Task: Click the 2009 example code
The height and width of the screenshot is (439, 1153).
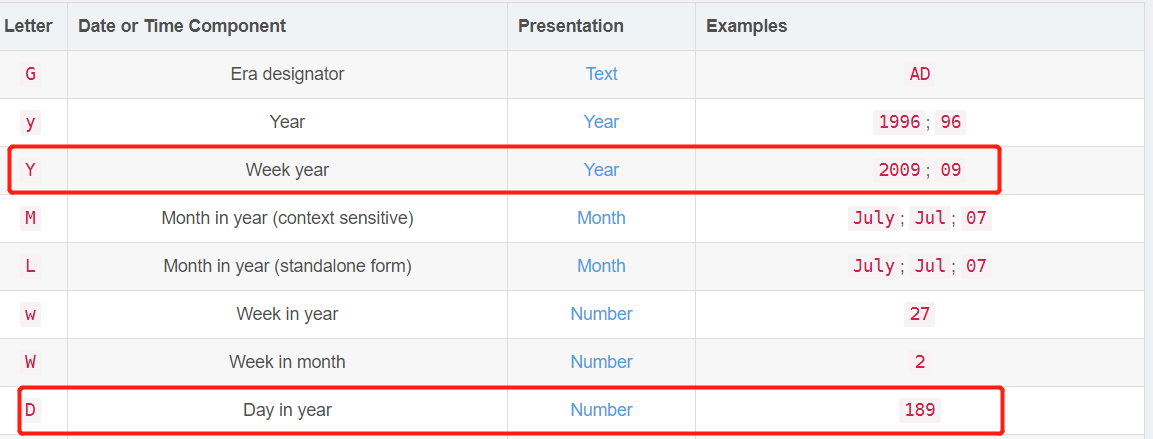Action: (x=899, y=170)
